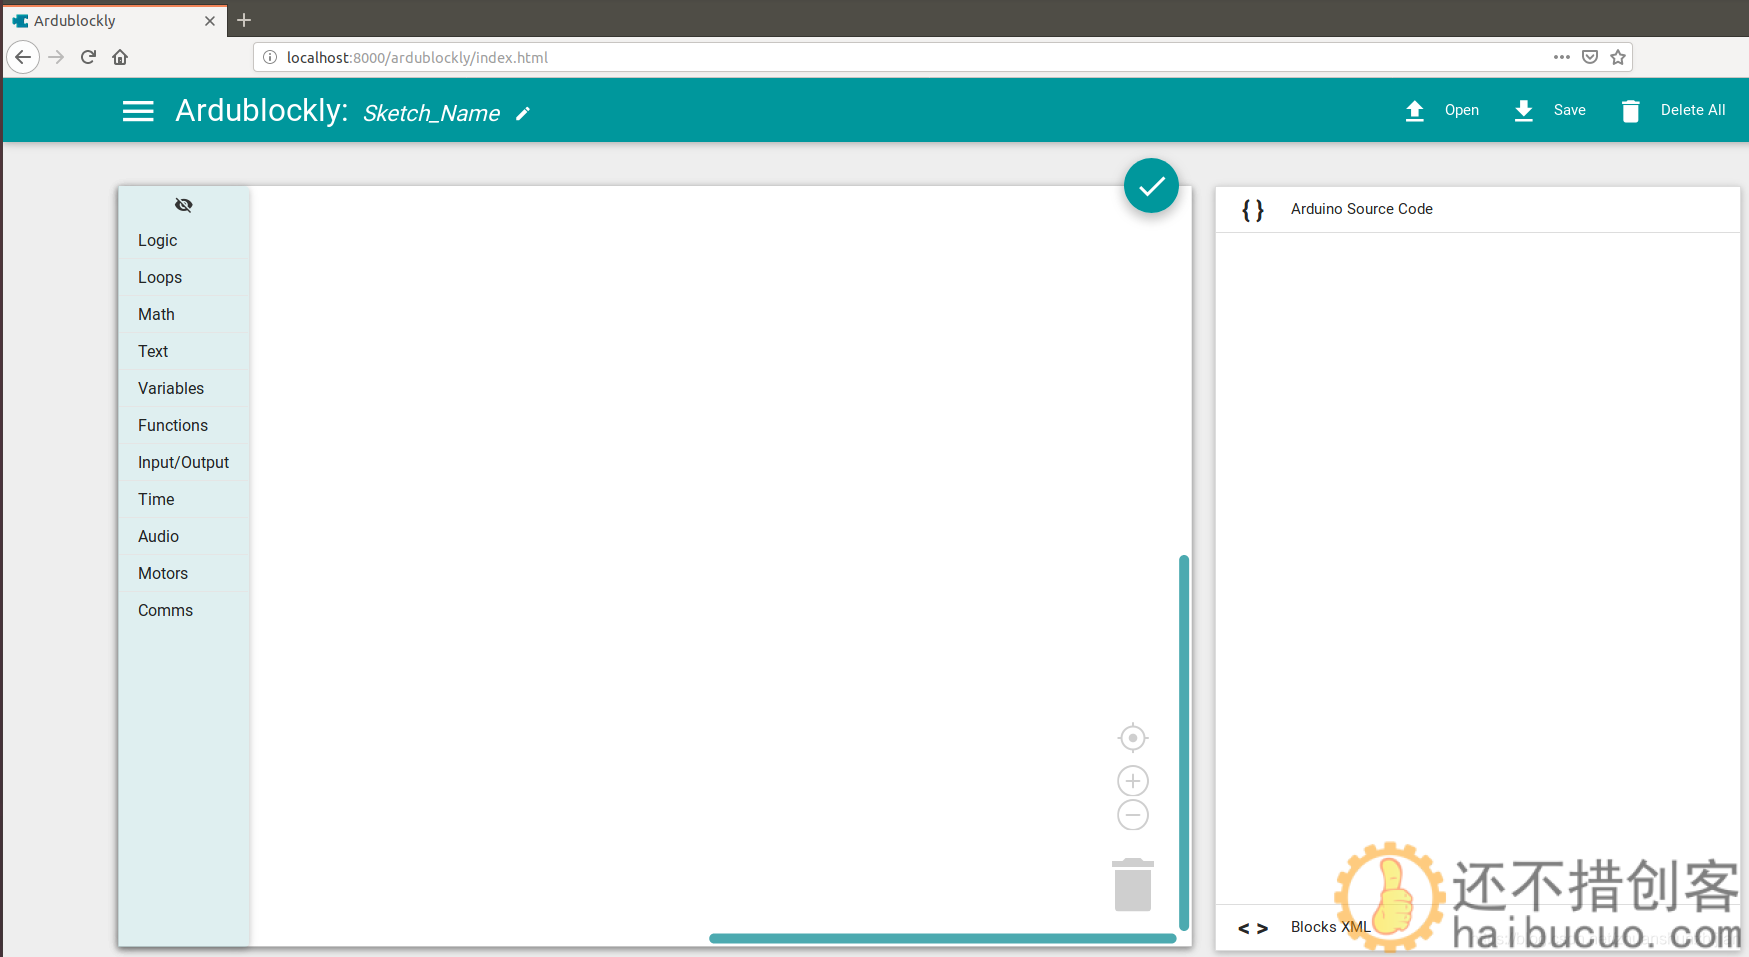1749x957 pixels.
Task: Click the angle brackets XML icon
Action: coord(1253,928)
